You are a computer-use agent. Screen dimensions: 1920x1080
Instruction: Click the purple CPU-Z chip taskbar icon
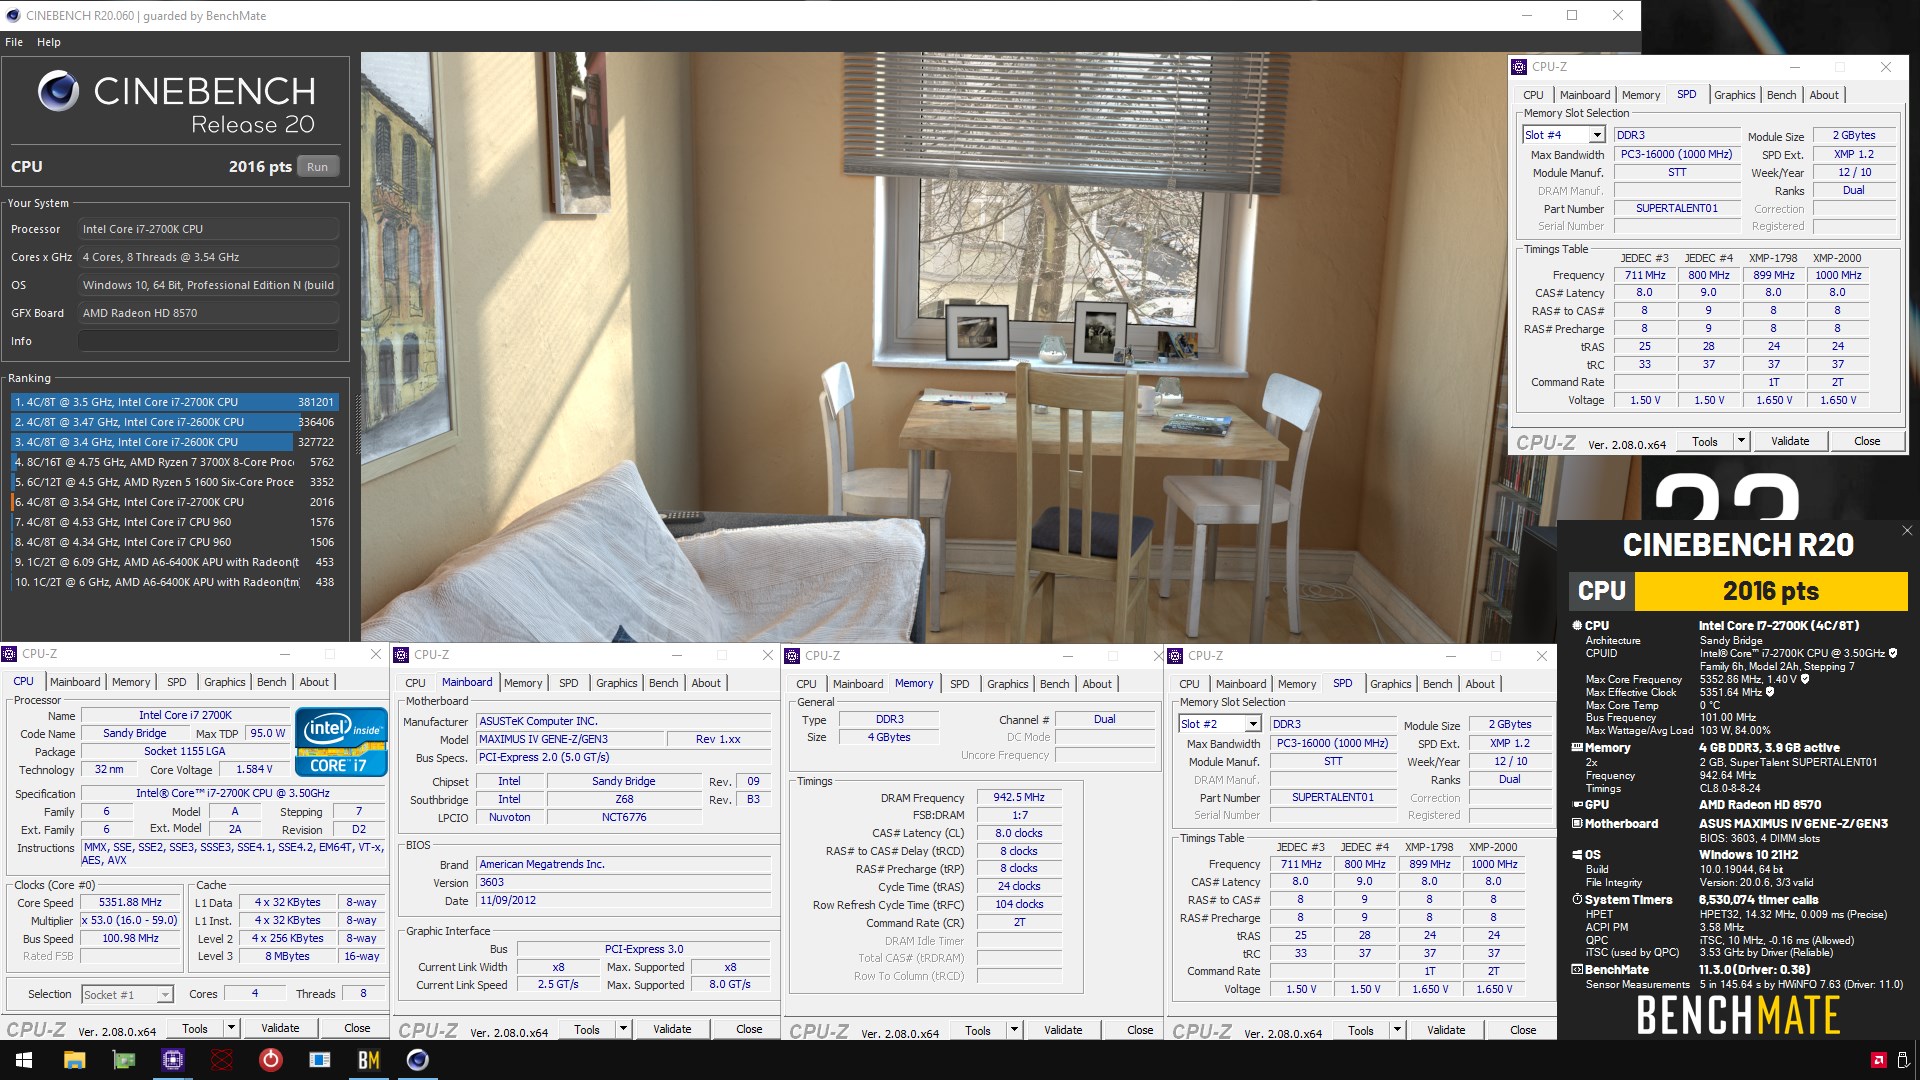(x=173, y=1060)
